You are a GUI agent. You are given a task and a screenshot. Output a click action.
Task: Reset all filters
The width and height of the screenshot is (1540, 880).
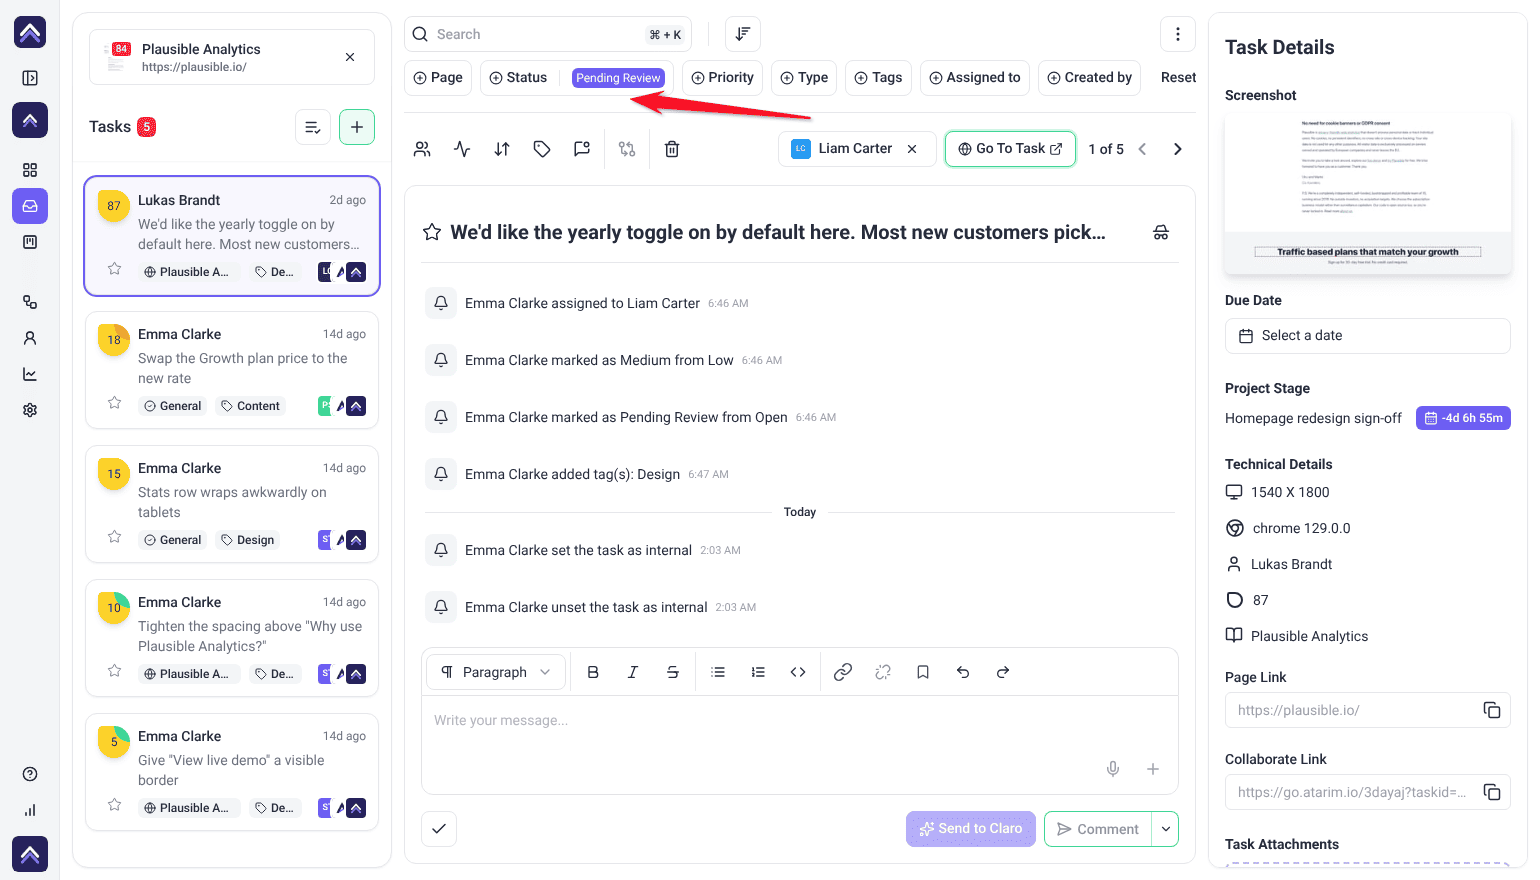tap(1178, 78)
